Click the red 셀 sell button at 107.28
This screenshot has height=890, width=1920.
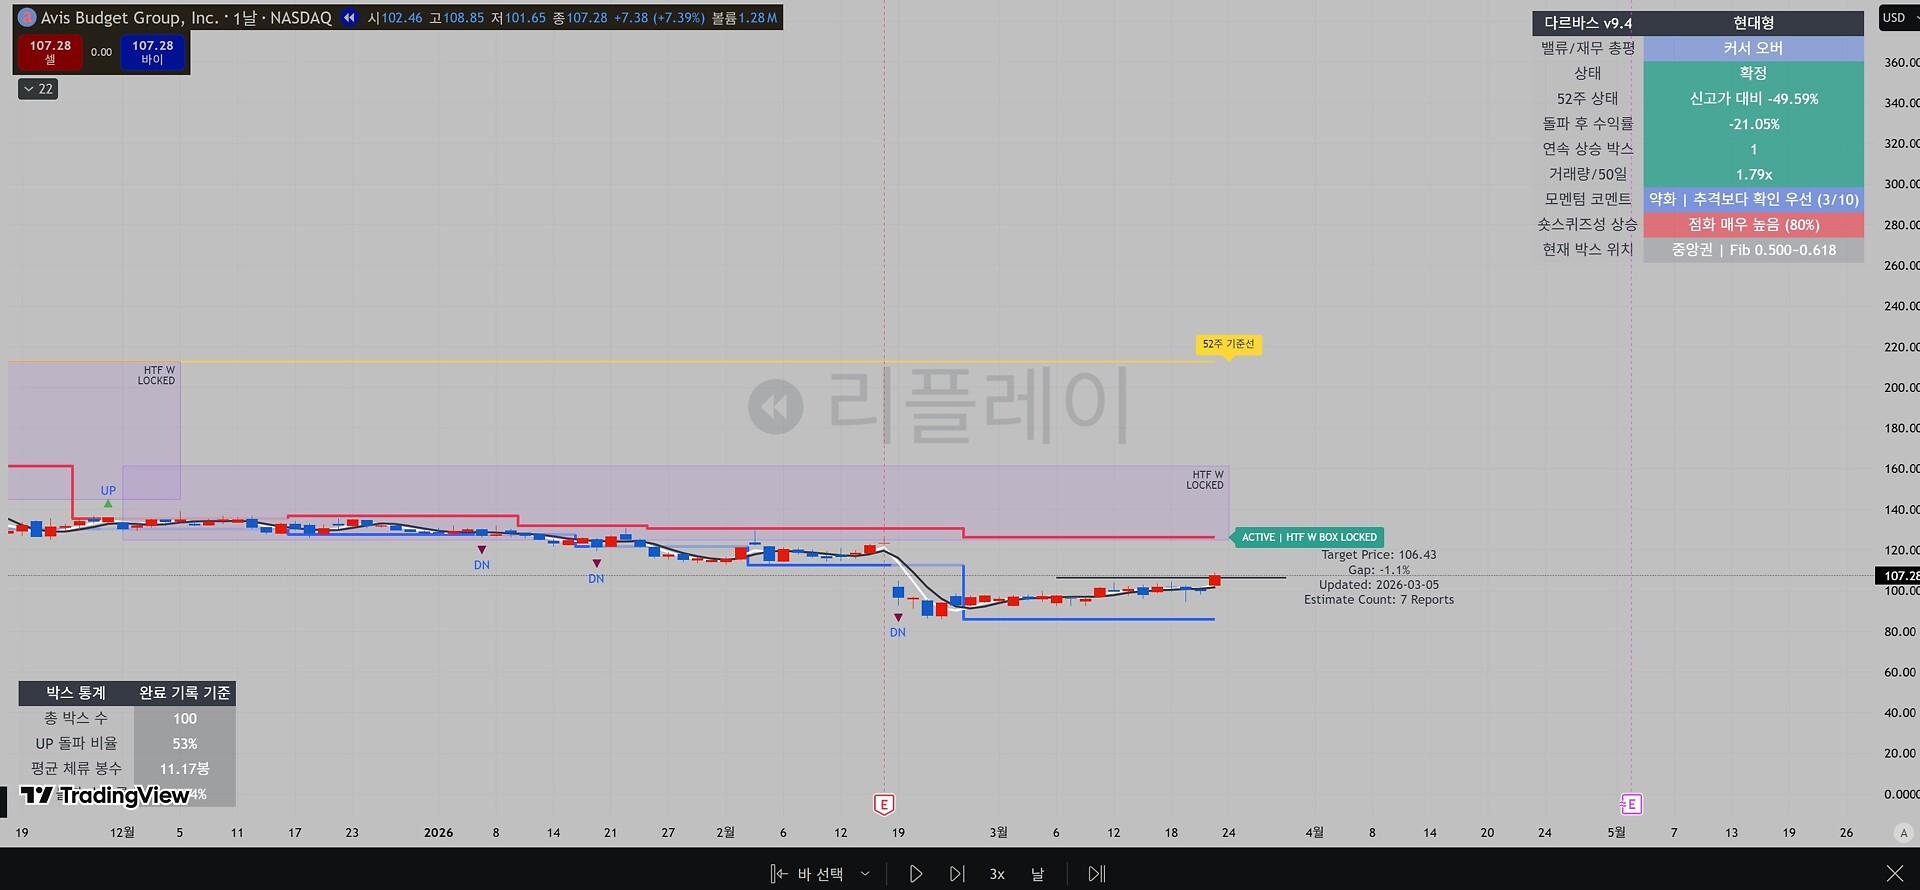tap(50, 52)
